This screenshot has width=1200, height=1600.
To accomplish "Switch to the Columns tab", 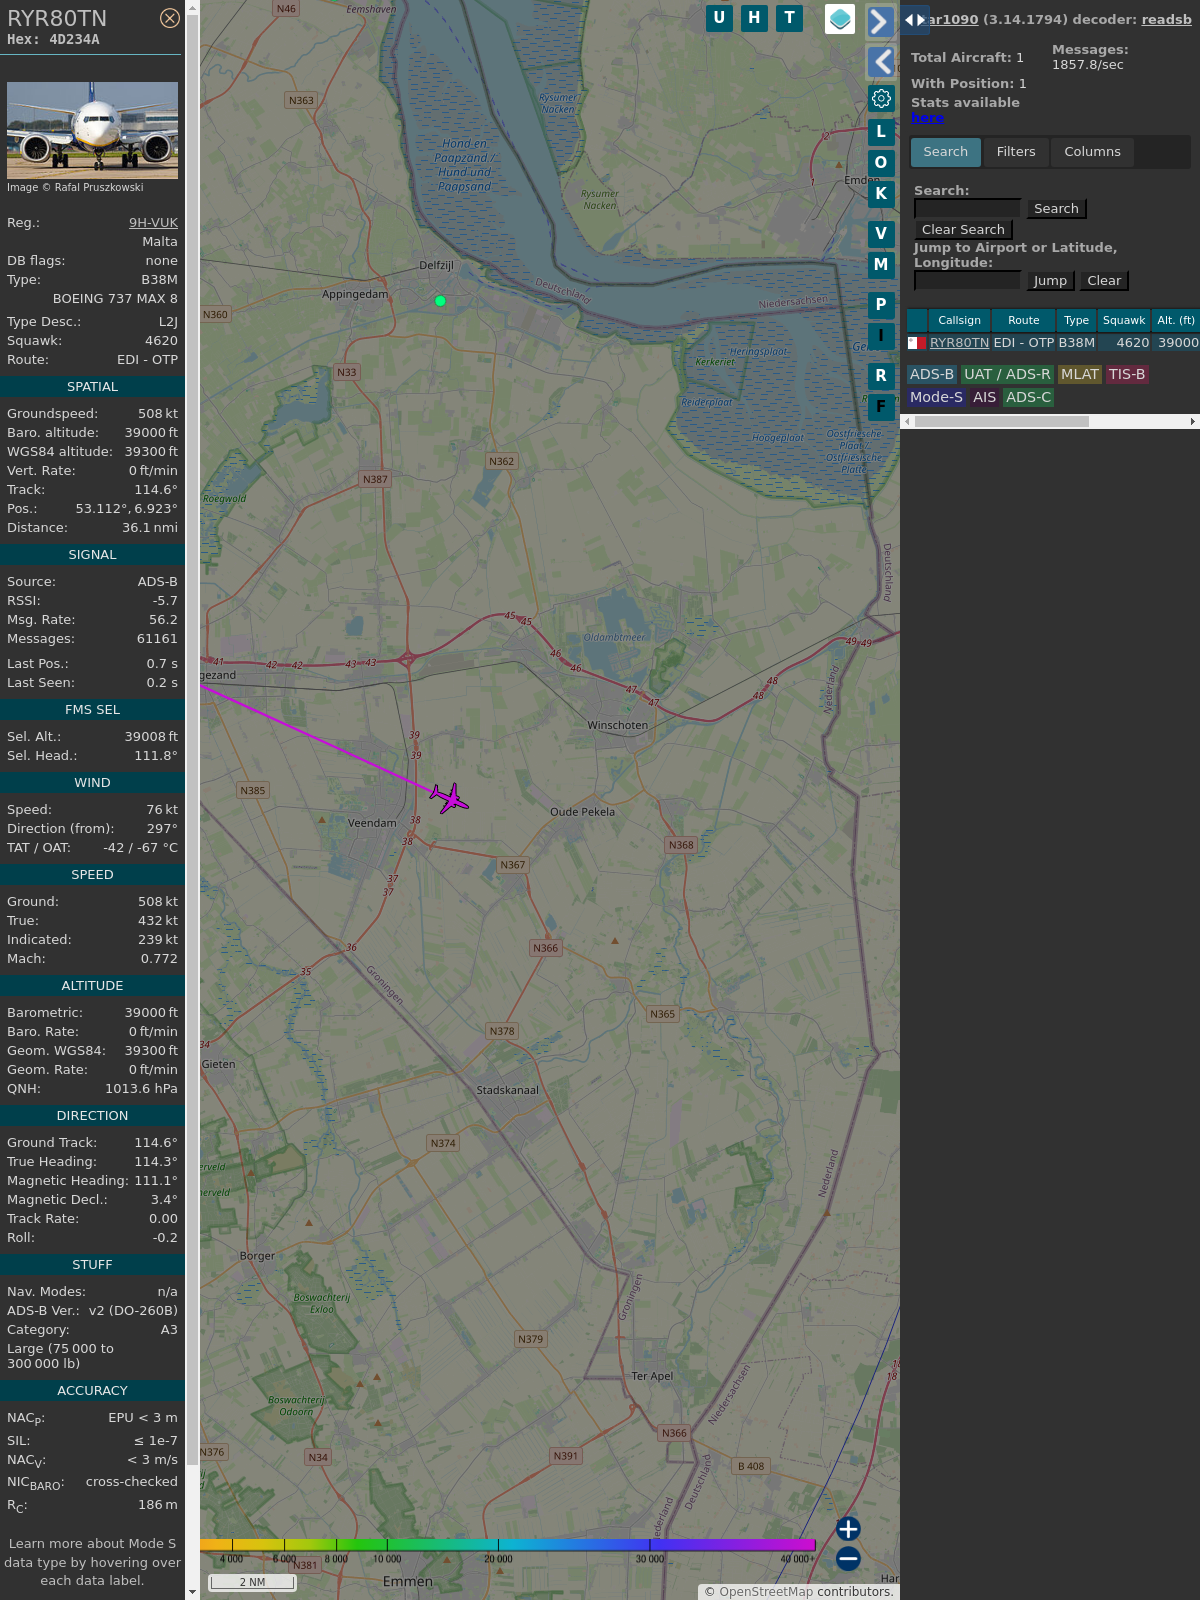I will tap(1092, 152).
